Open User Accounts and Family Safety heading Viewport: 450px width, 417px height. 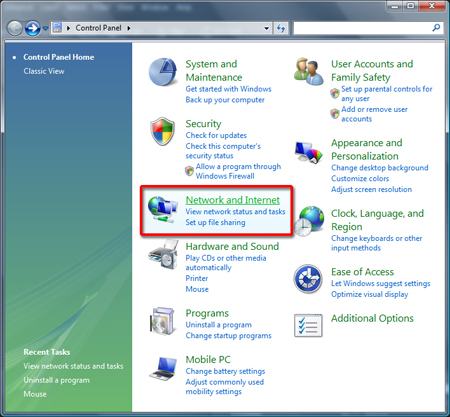[372, 71]
